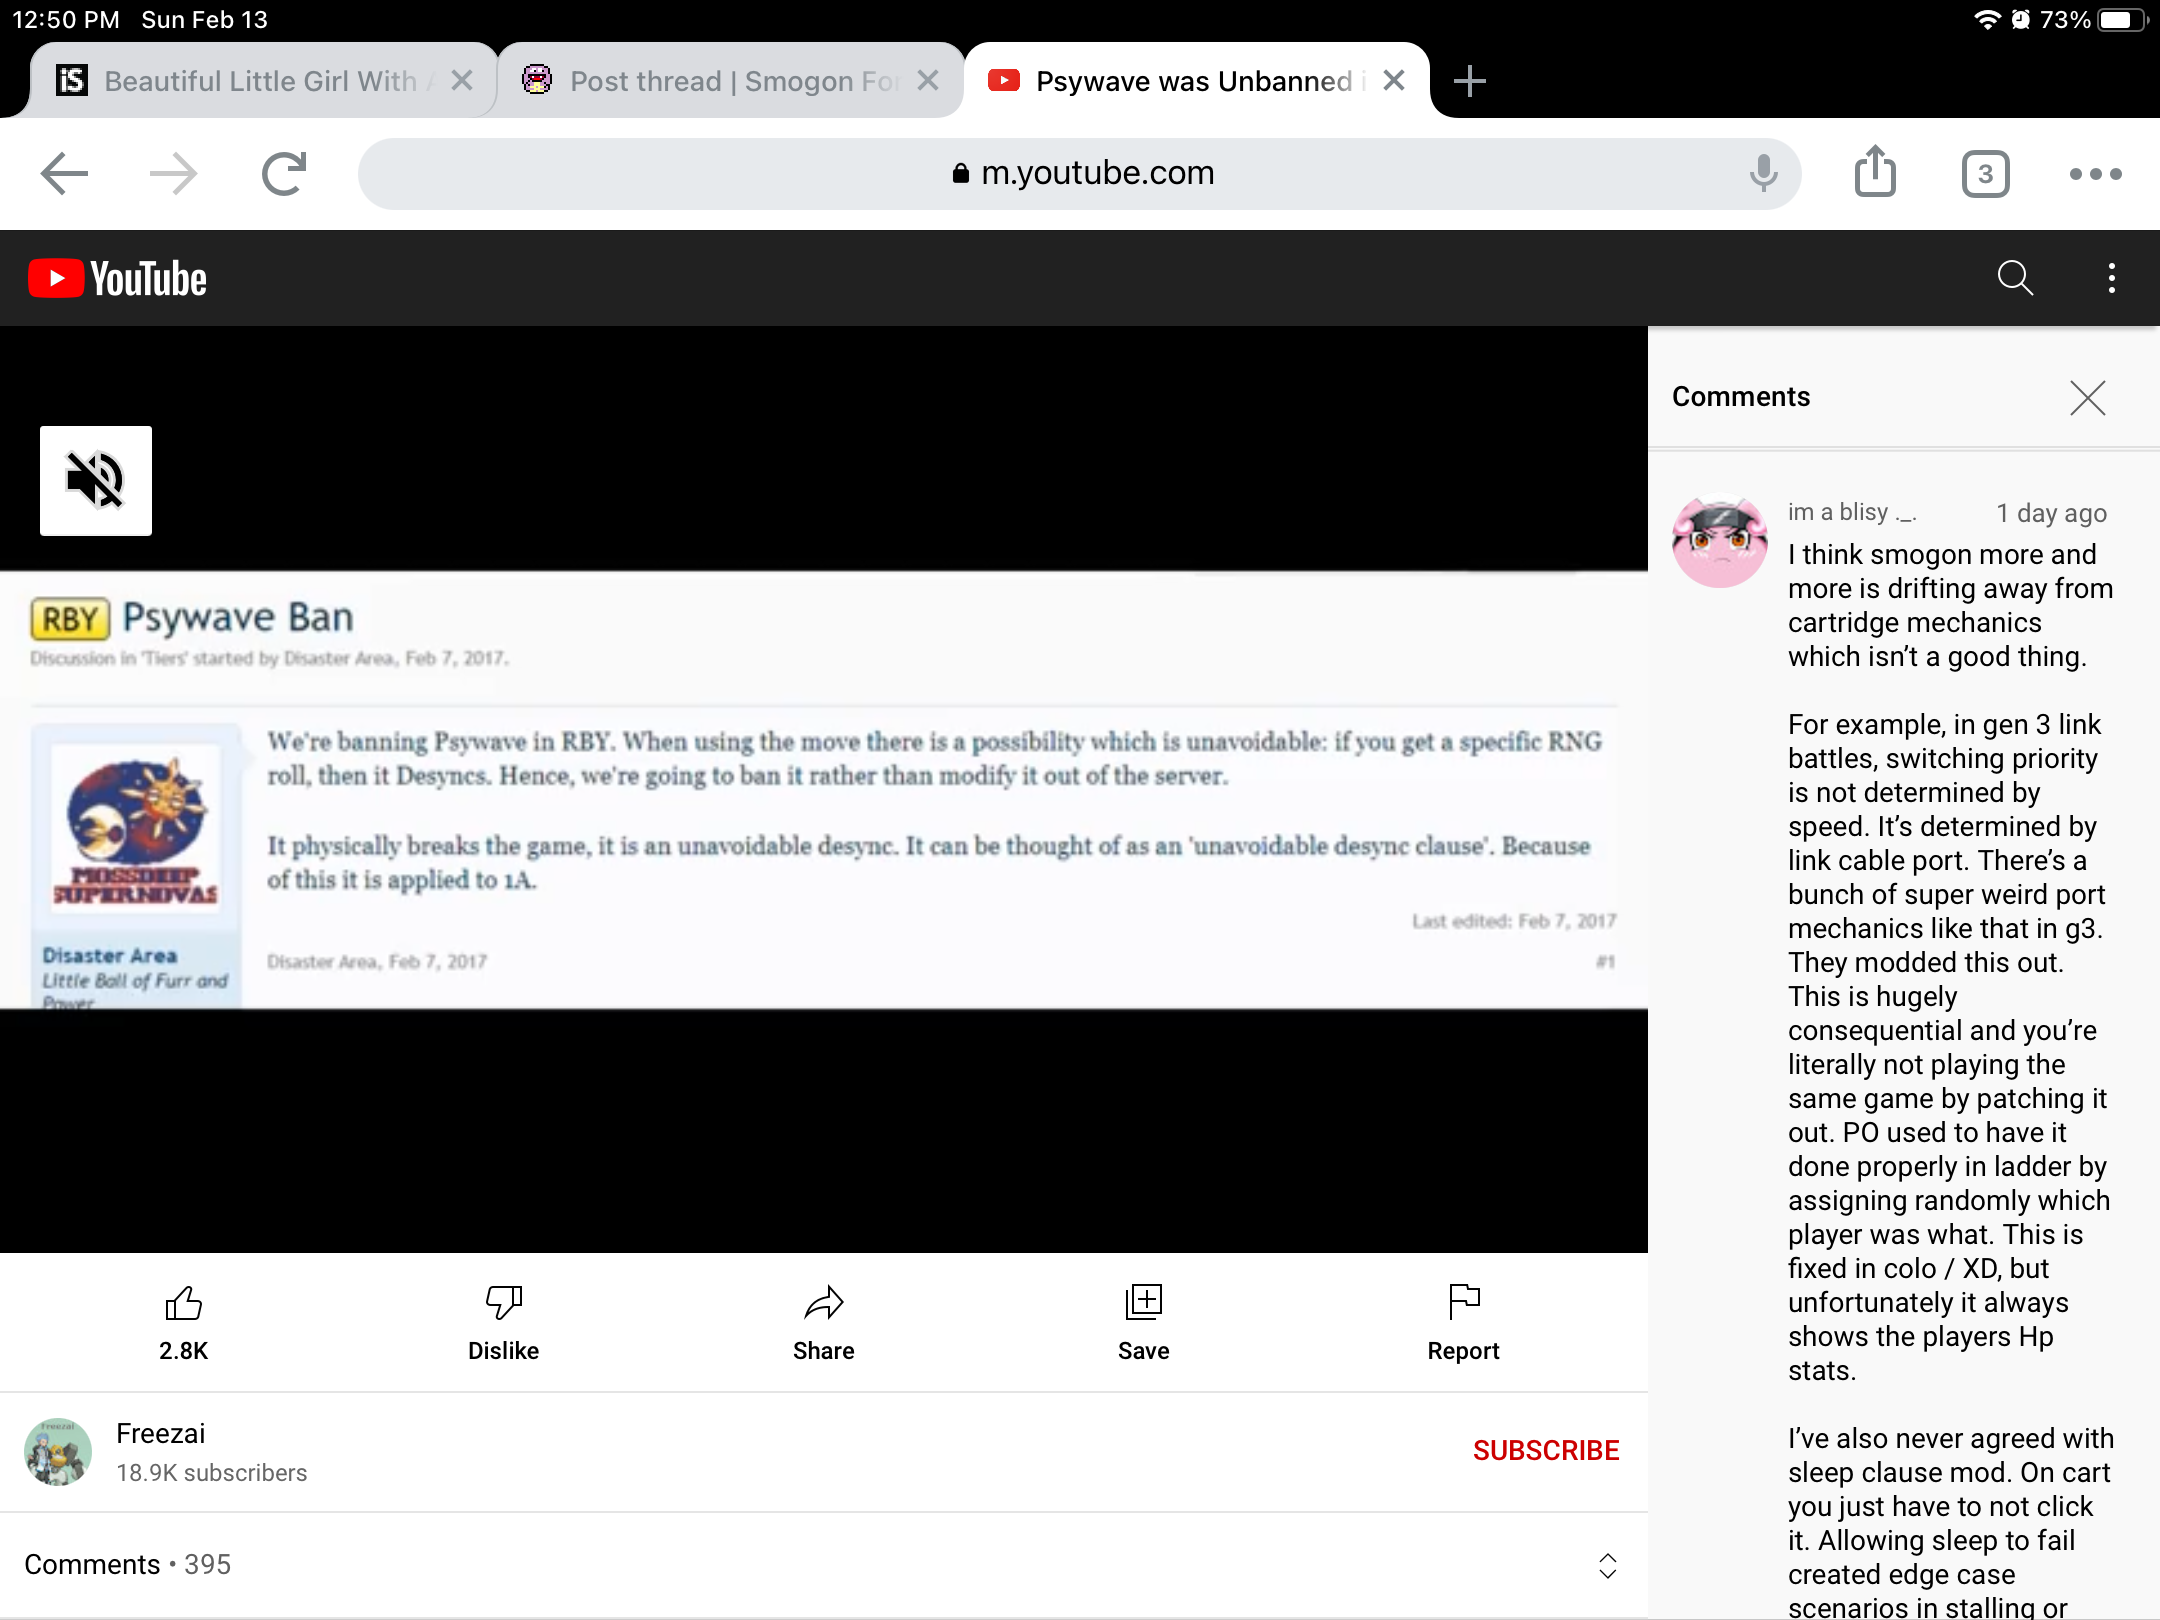
Task: Open a new browser tab
Action: point(1469,81)
